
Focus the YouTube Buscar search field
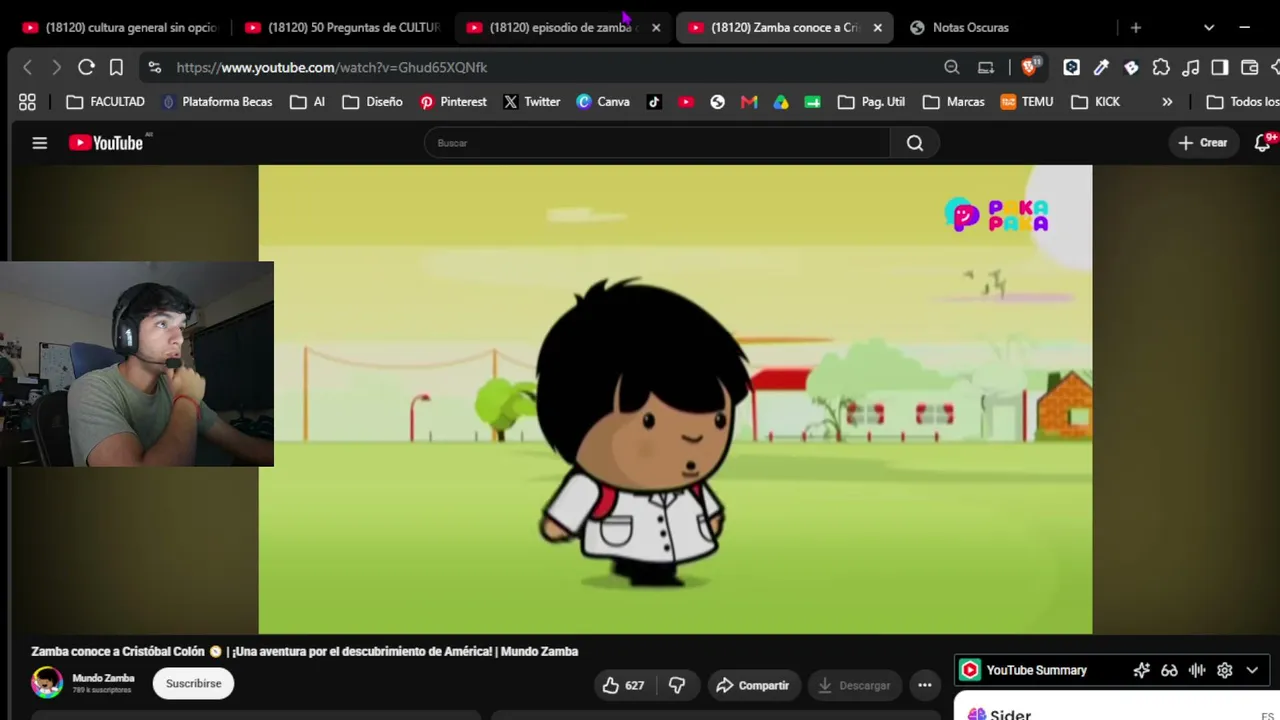tap(657, 143)
